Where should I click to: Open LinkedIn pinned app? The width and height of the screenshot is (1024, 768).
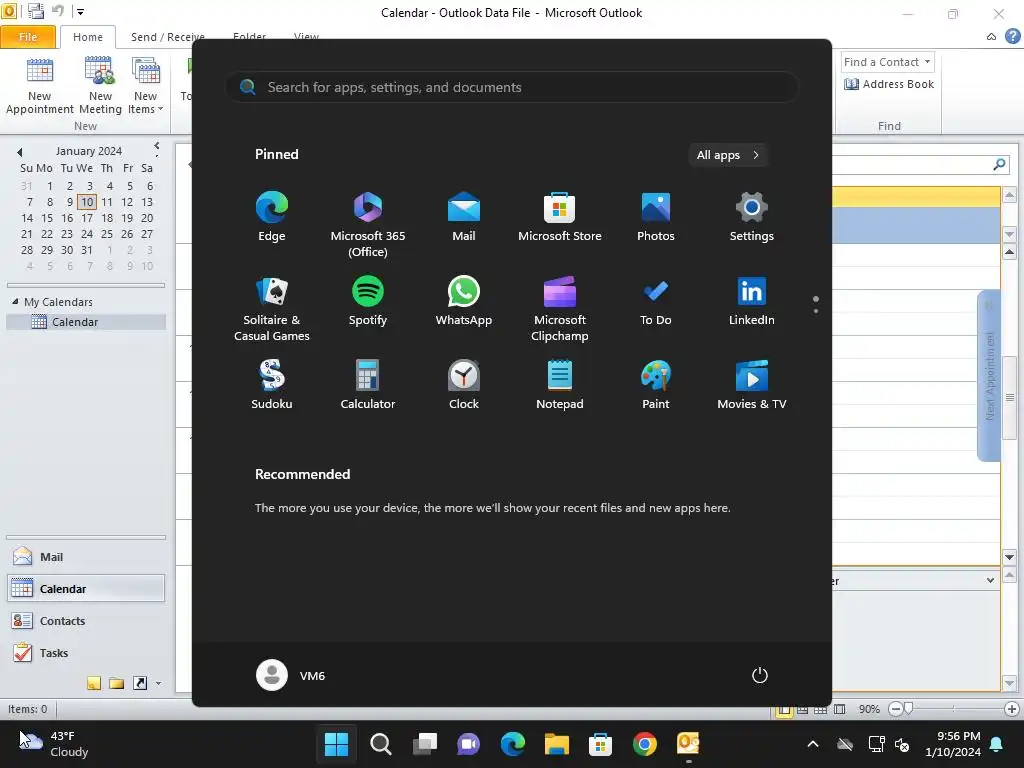click(752, 301)
